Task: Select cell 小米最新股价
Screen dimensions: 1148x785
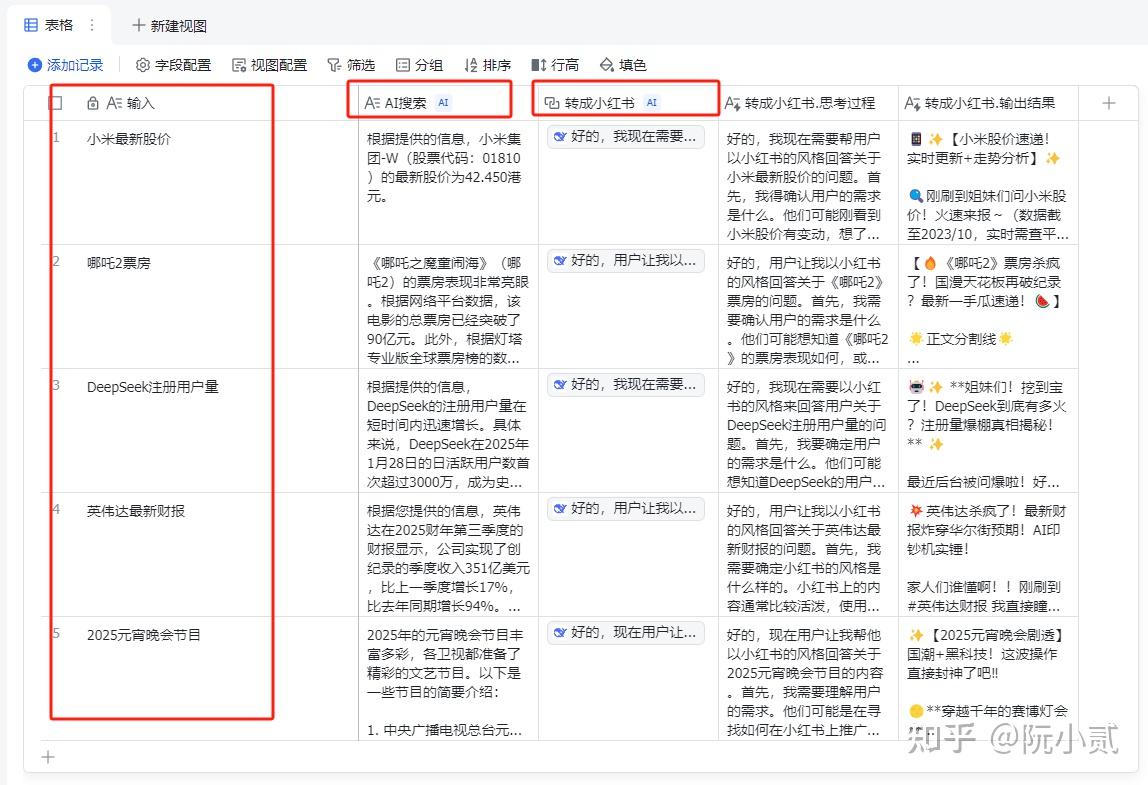Action: [220, 182]
